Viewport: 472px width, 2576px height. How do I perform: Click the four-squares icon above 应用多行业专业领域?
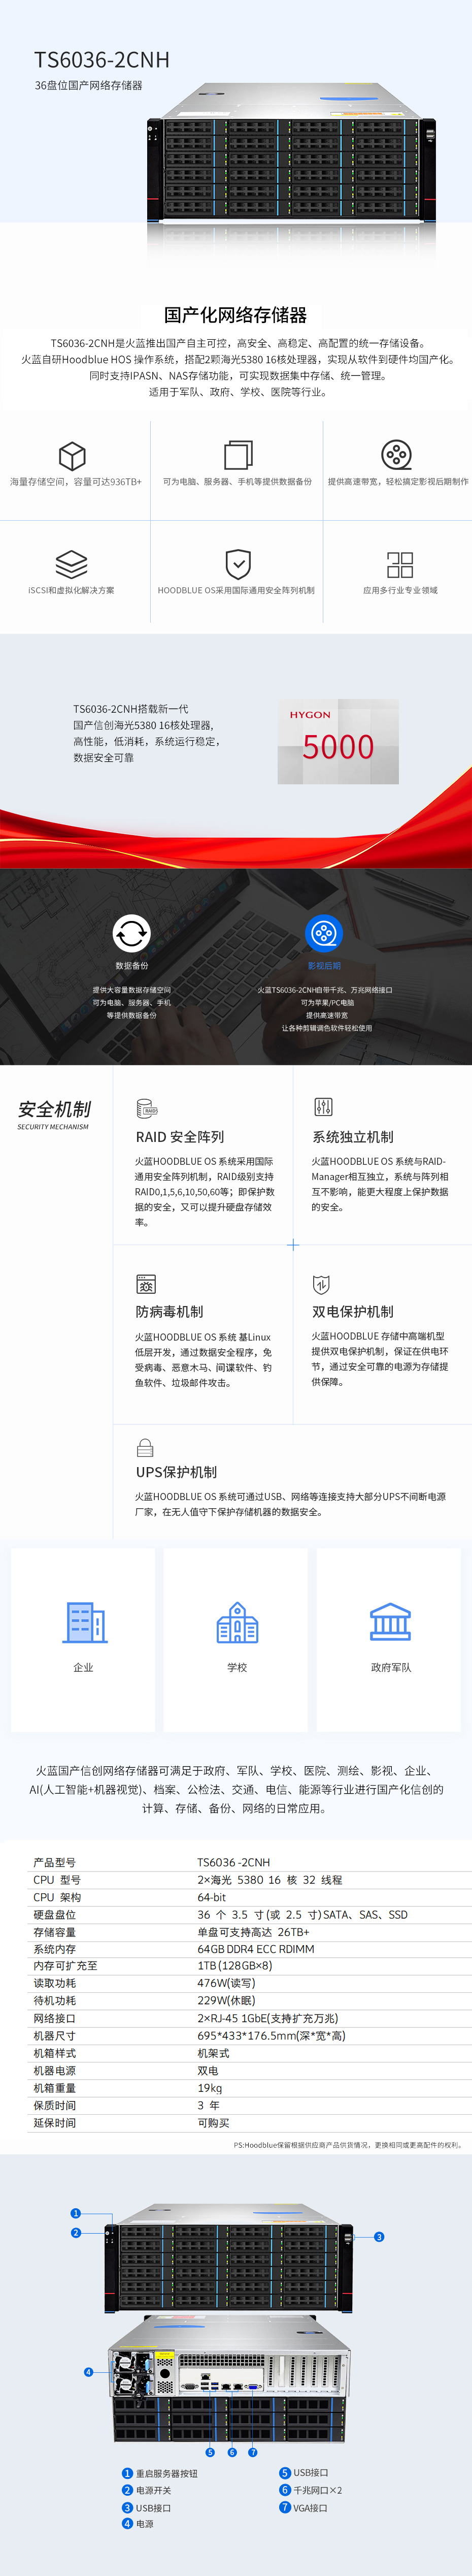click(x=400, y=564)
